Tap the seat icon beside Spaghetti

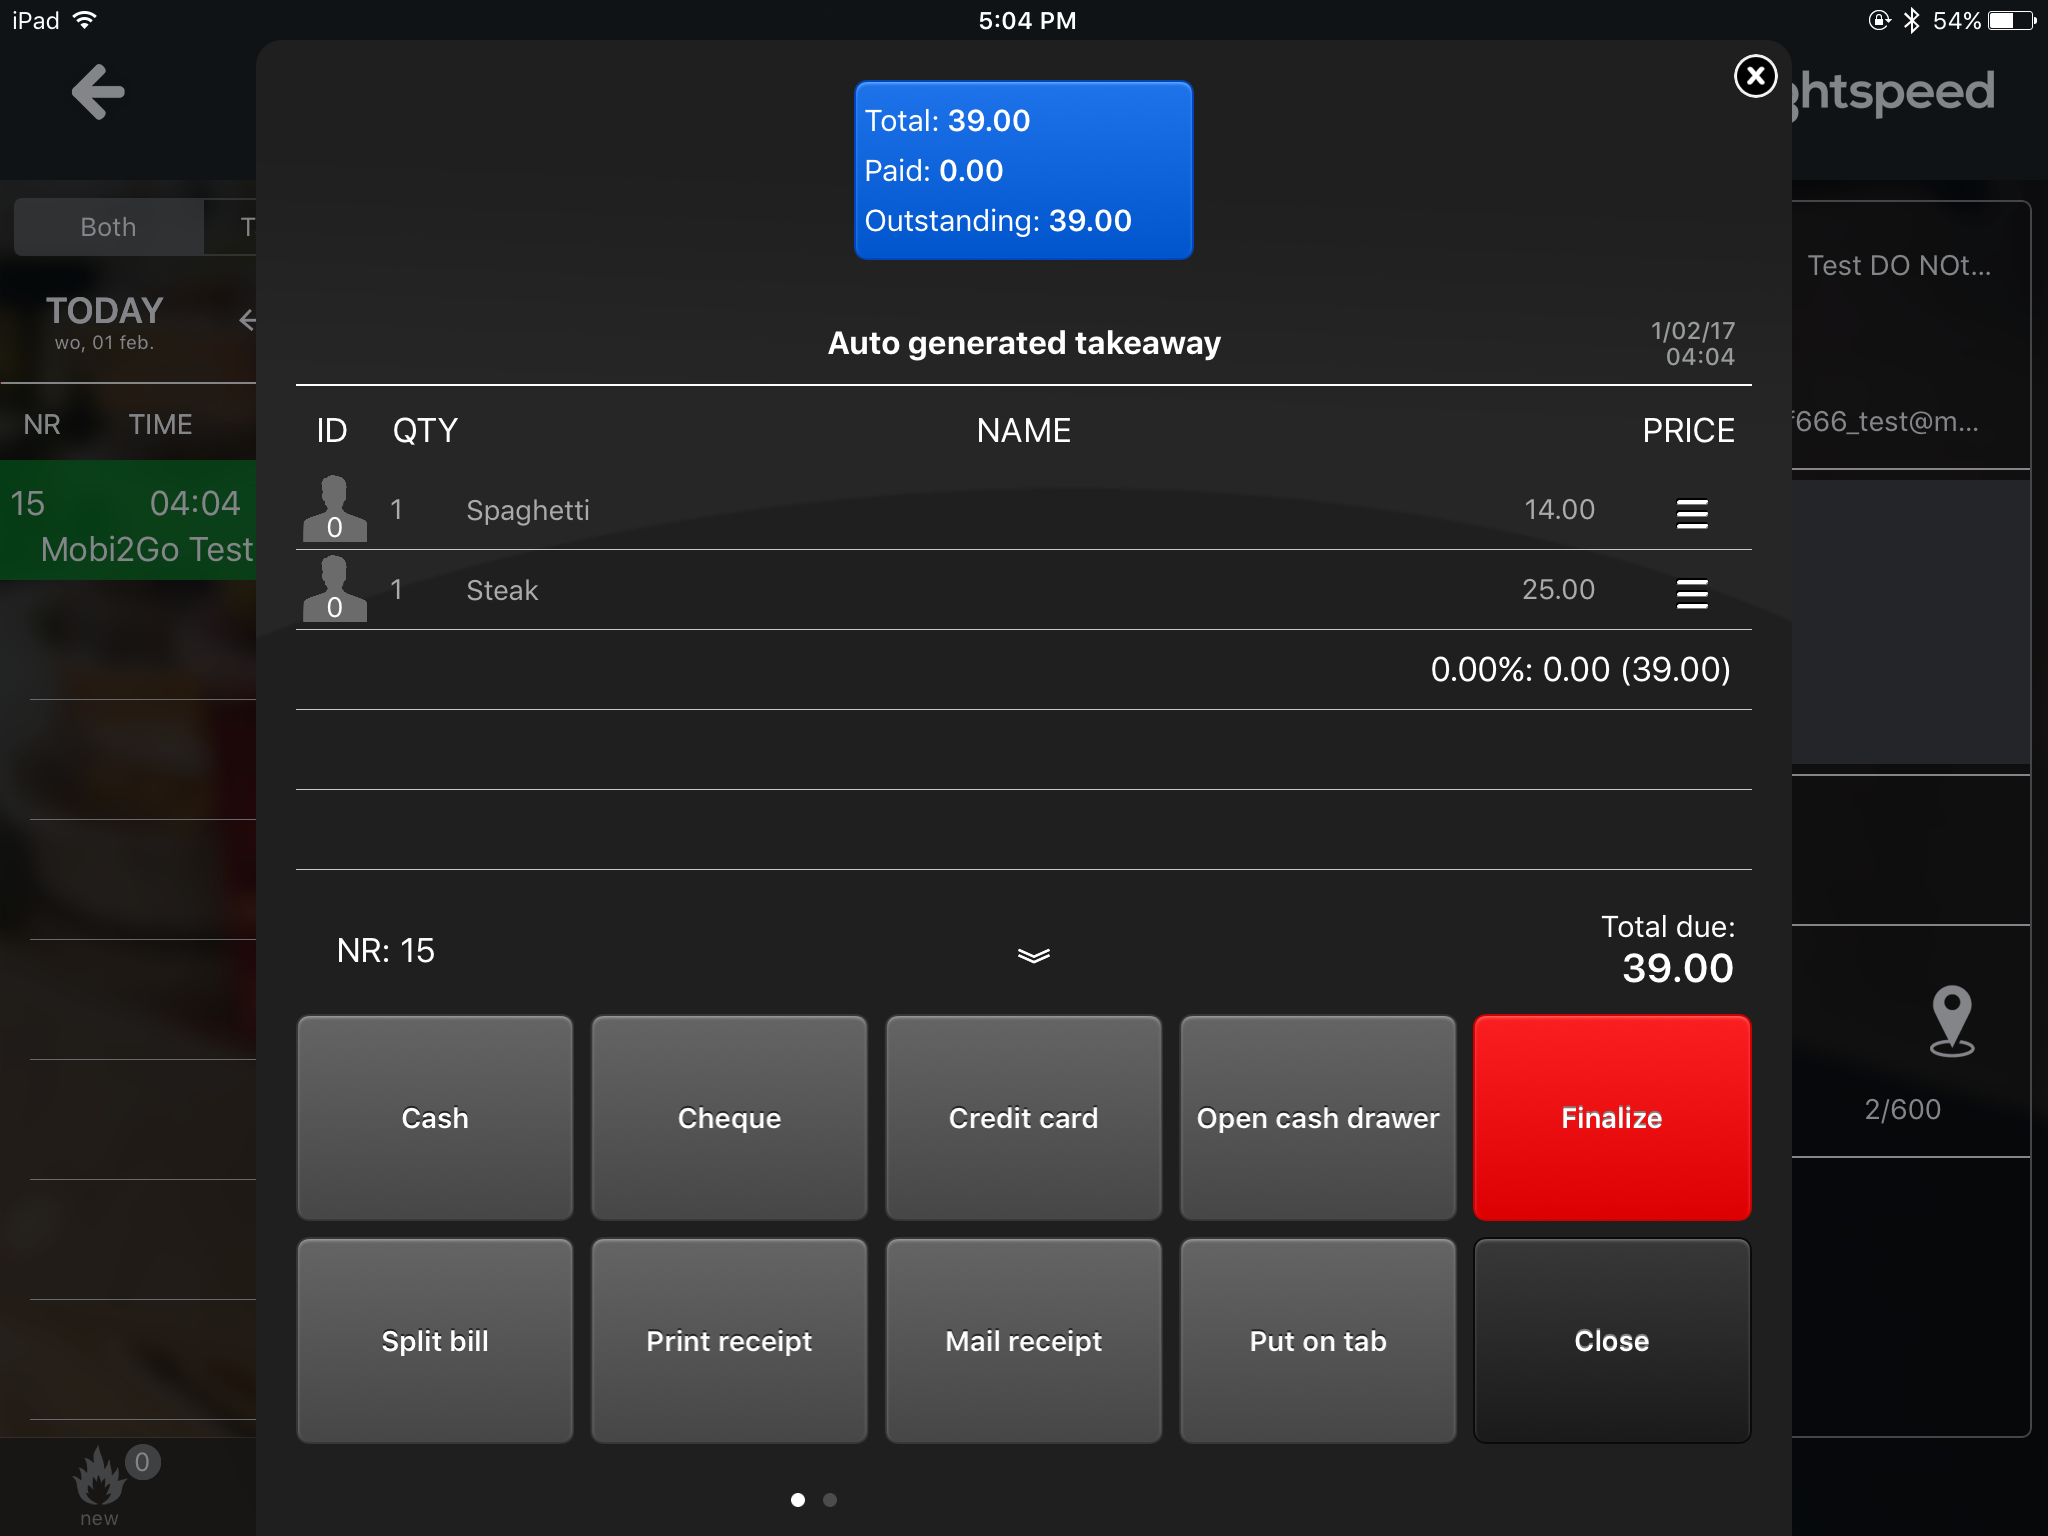tap(334, 509)
